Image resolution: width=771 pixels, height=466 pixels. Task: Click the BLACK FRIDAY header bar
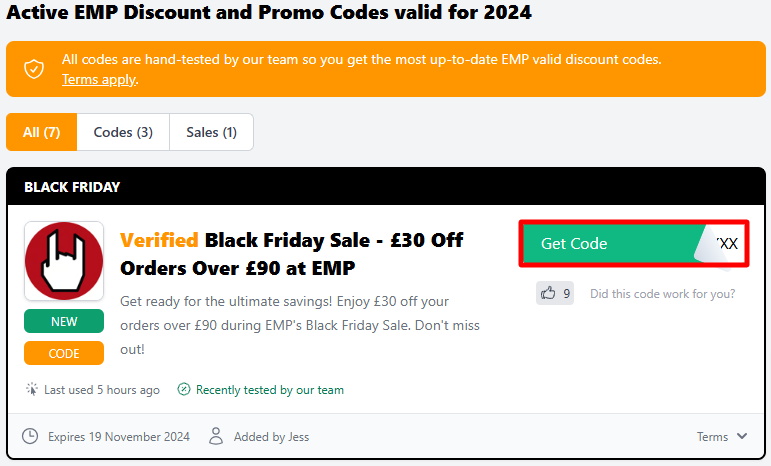pos(386,187)
